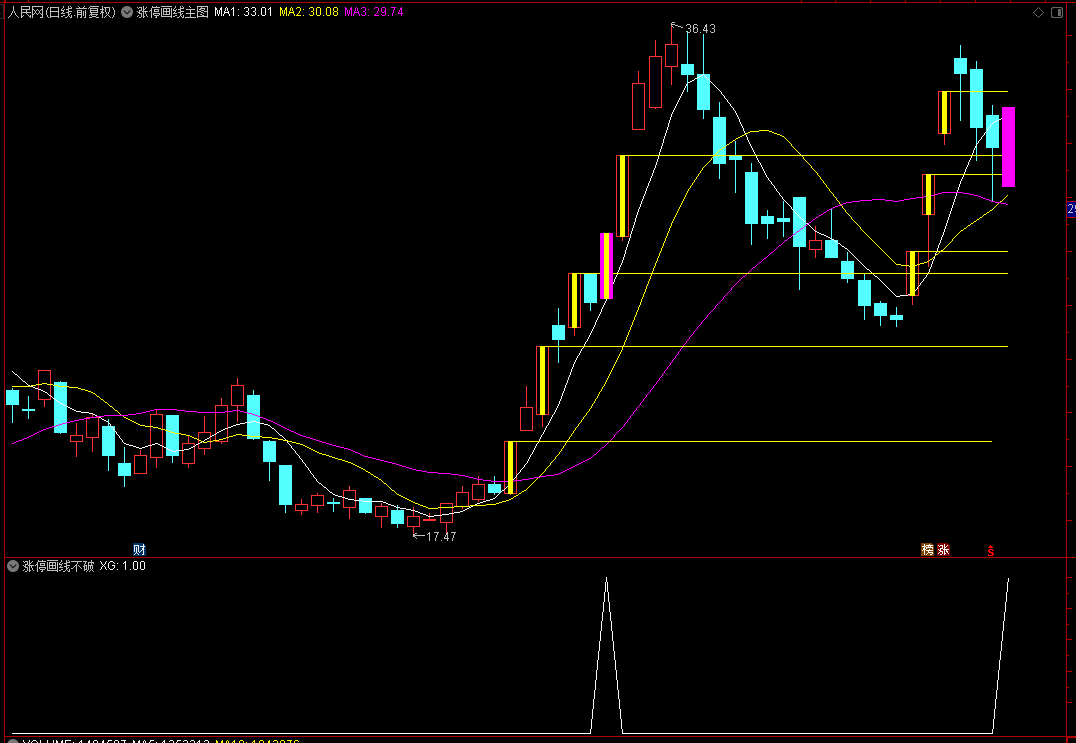Screen dimensions: 1076x743
Task: Select the 涨停画线主图 indicator label
Action: (x=172, y=12)
